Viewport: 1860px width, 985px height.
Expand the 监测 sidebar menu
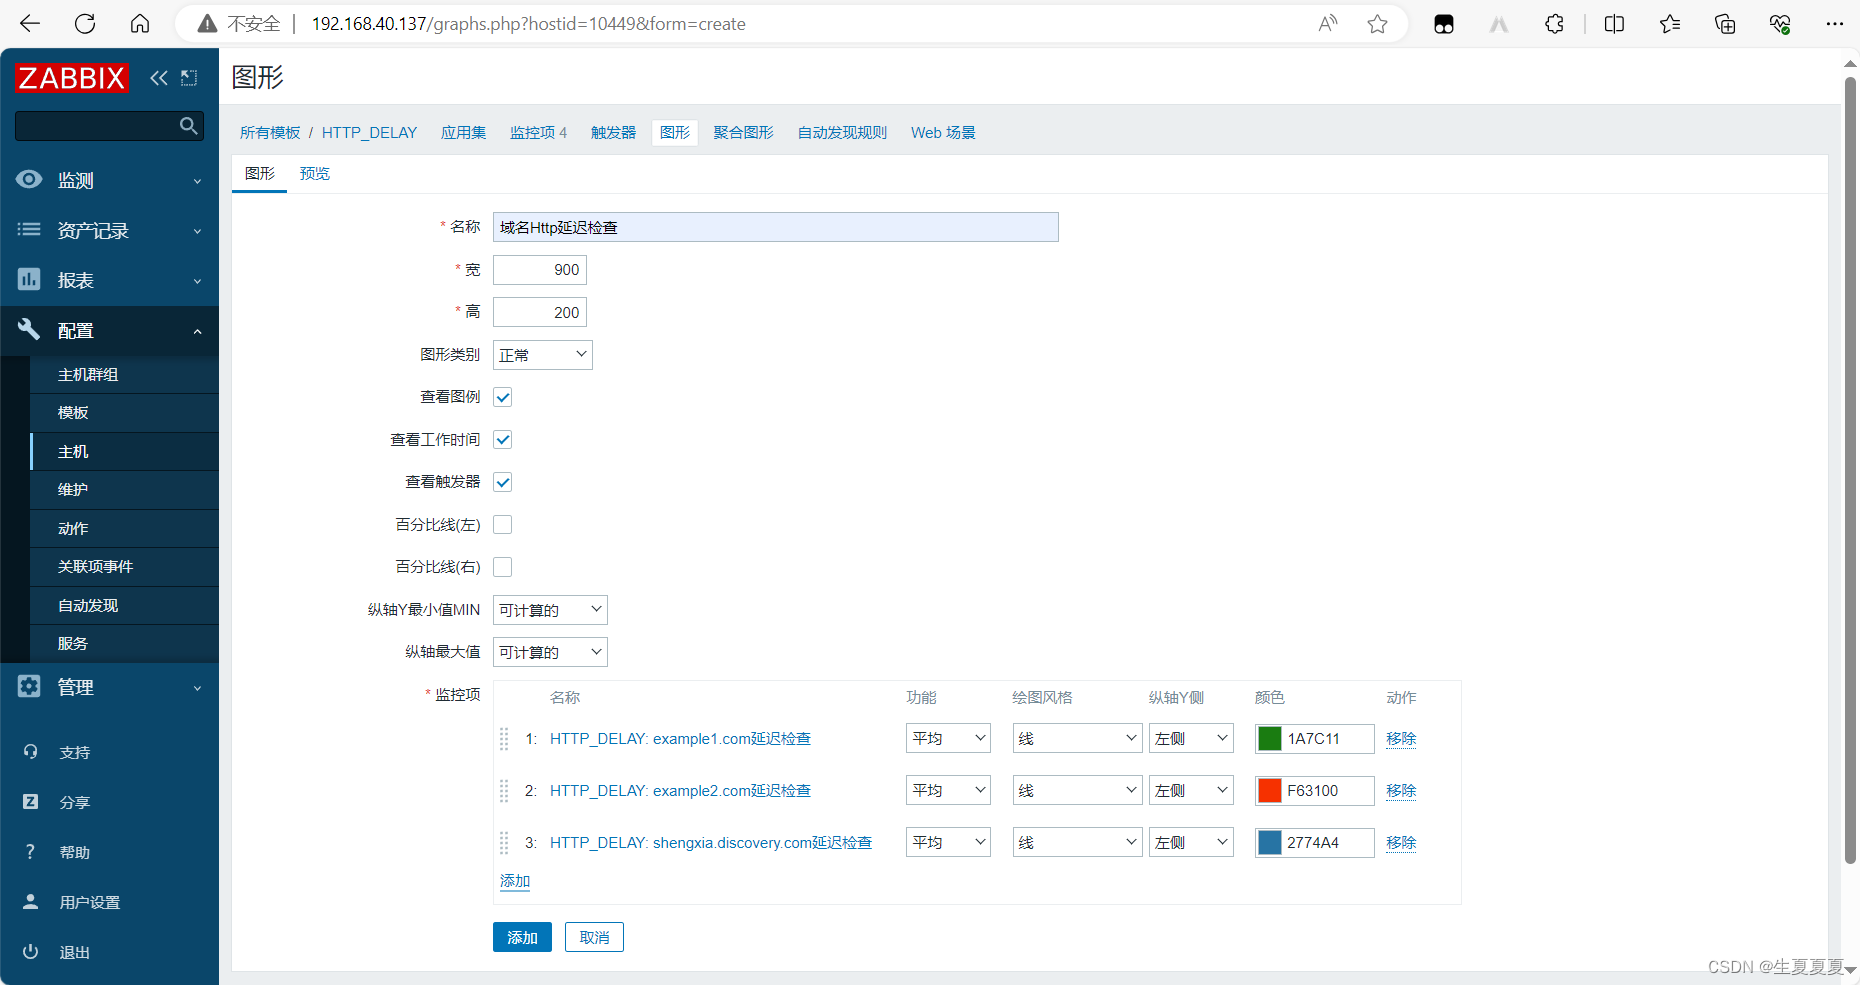point(109,180)
